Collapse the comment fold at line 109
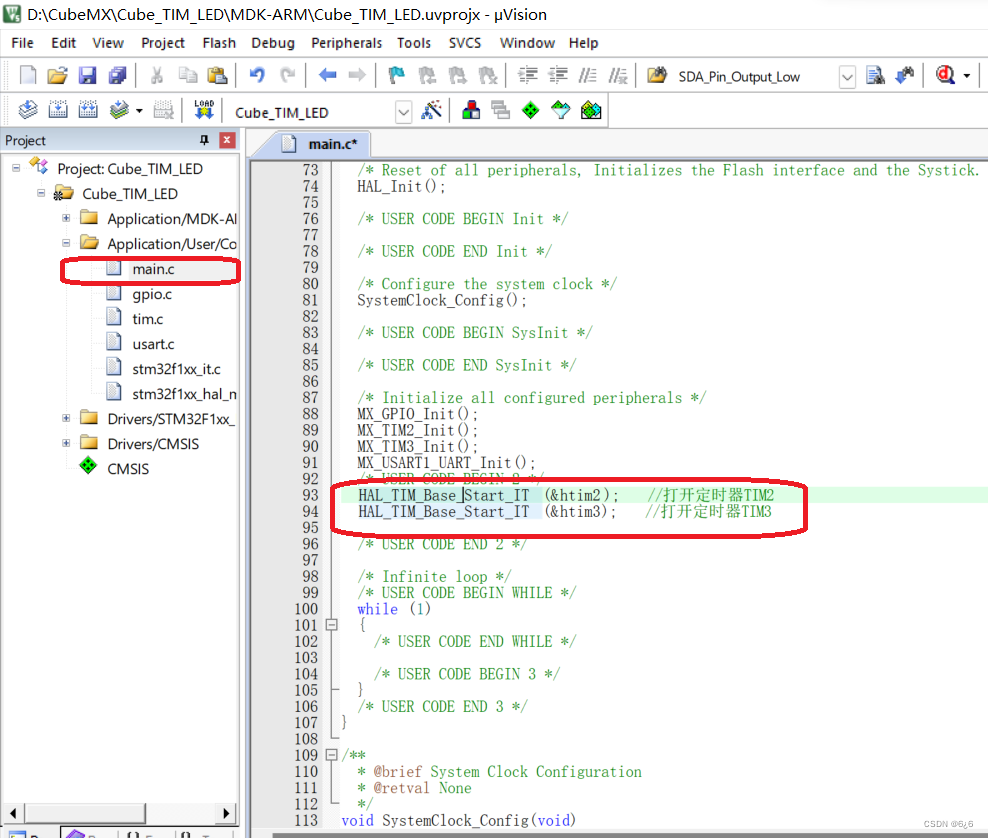Viewport: 988px width, 838px height. (331, 755)
